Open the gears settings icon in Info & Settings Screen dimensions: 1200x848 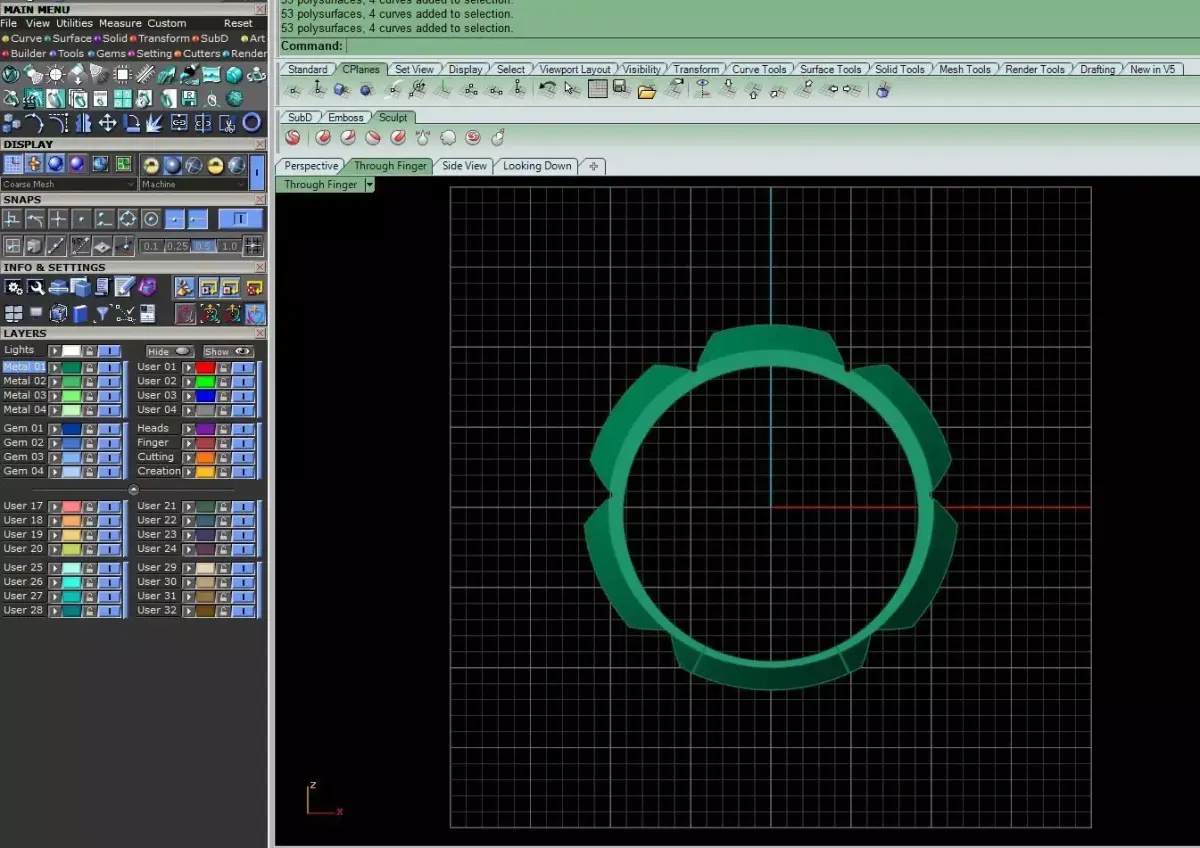coord(13,288)
